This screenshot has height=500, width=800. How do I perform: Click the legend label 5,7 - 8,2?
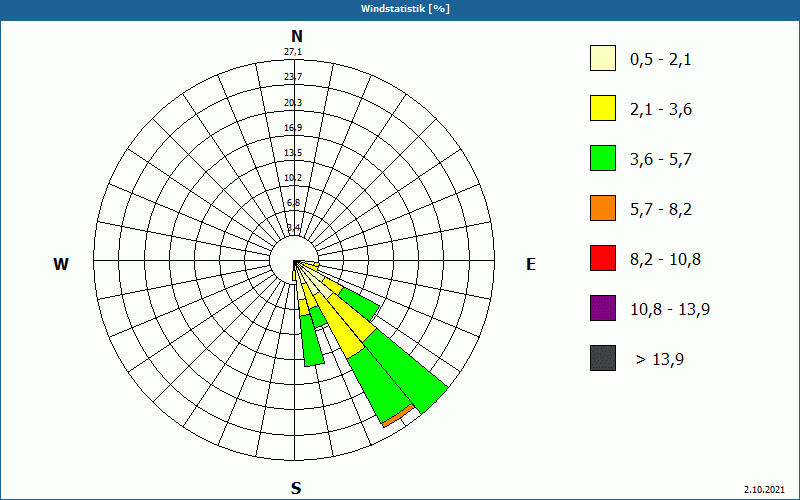point(661,210)
